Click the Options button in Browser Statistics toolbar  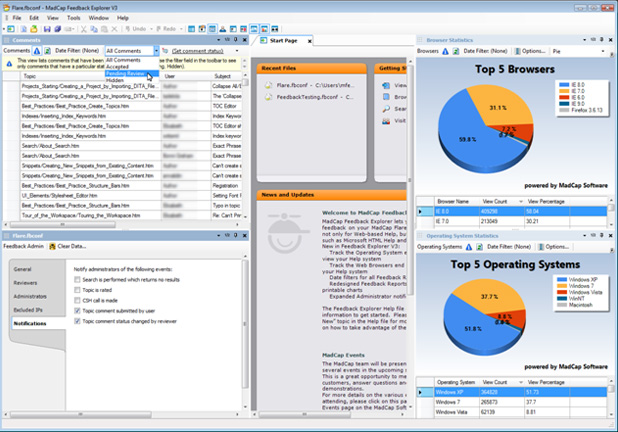tap(531, 51)
